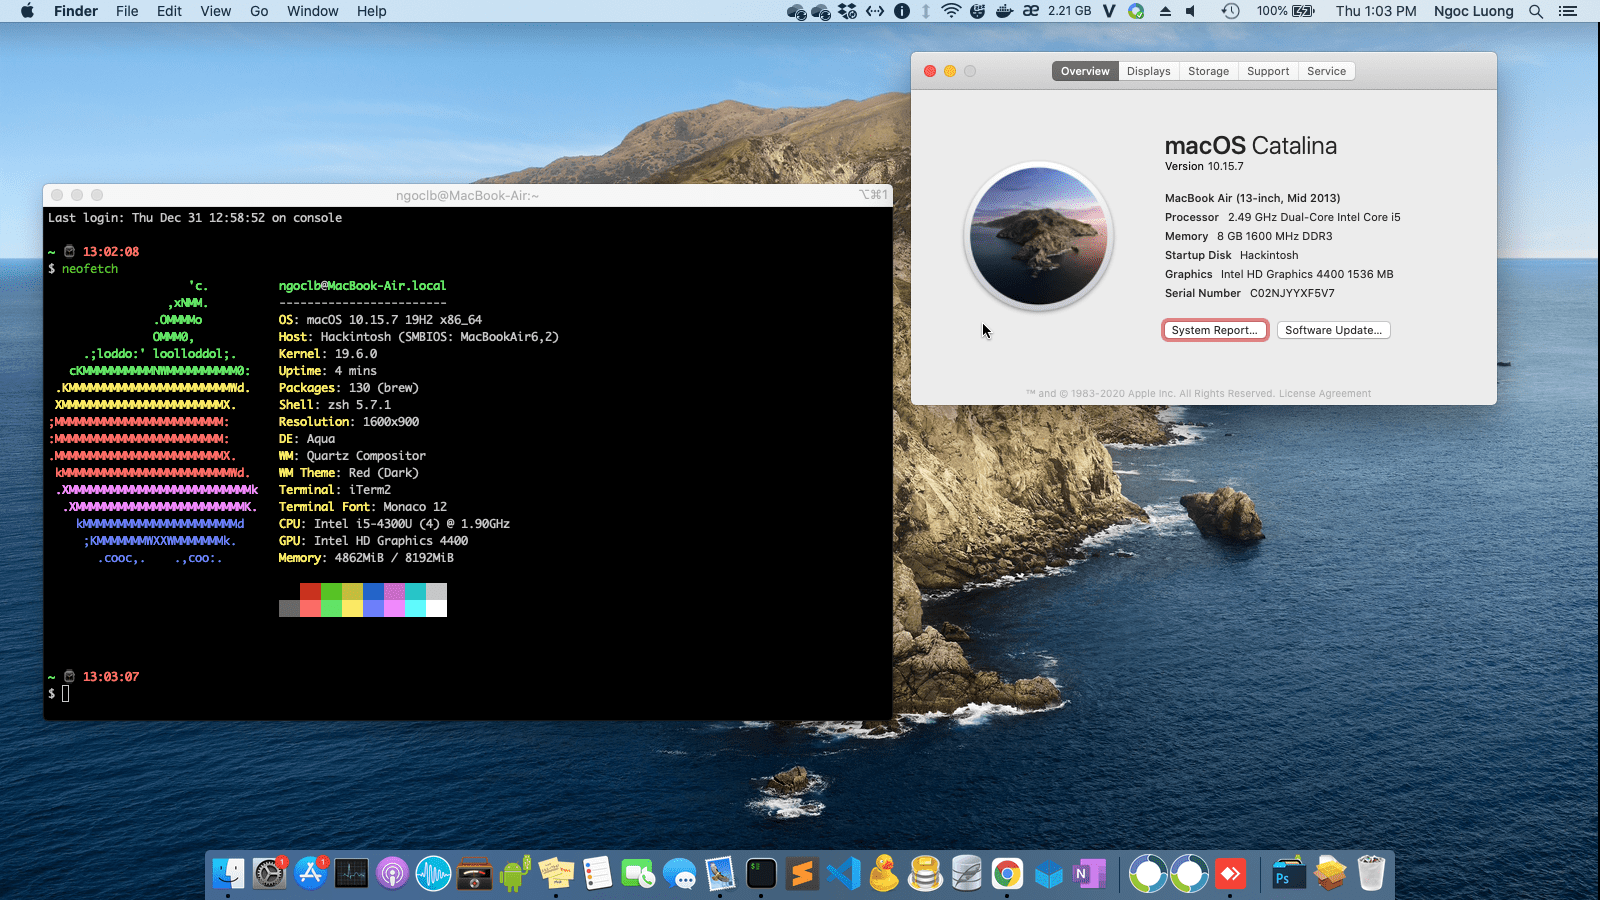This screenshot has width=1600, height=900.
Task: Open AnyDesk red icon in Dock
Action: click(x=1230, y=874)
